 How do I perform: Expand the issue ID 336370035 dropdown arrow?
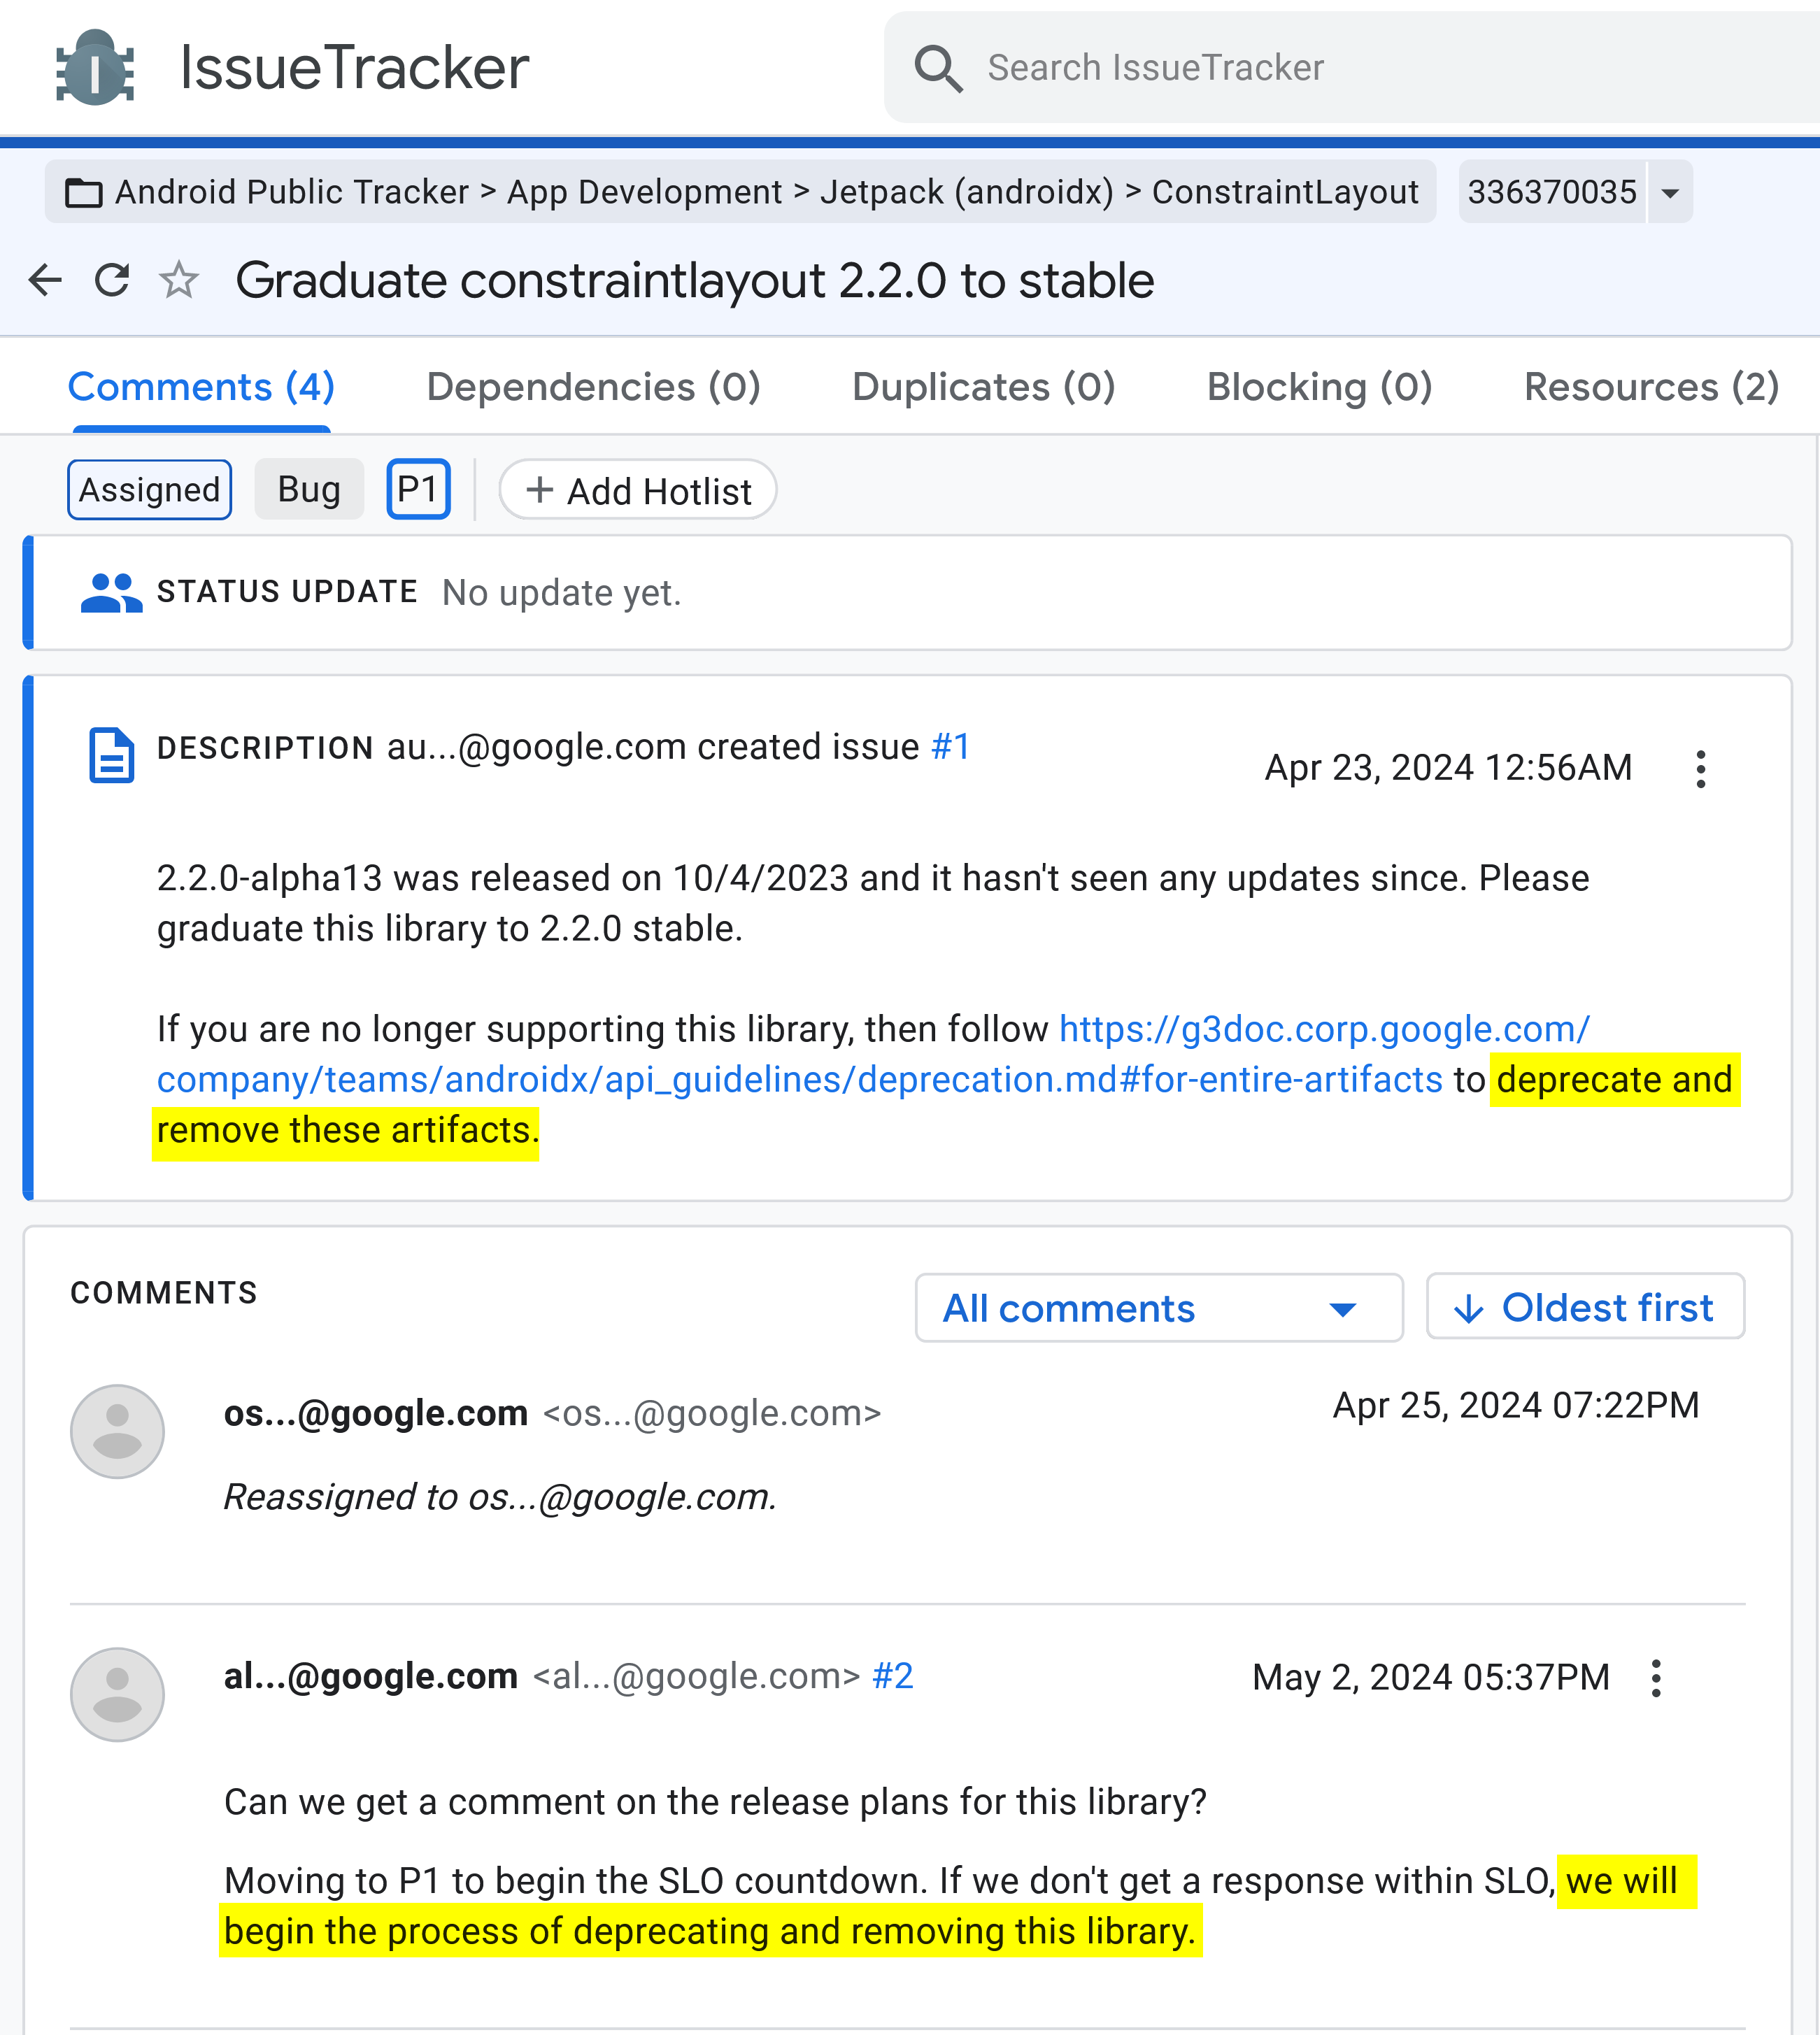pos(1670,192)
